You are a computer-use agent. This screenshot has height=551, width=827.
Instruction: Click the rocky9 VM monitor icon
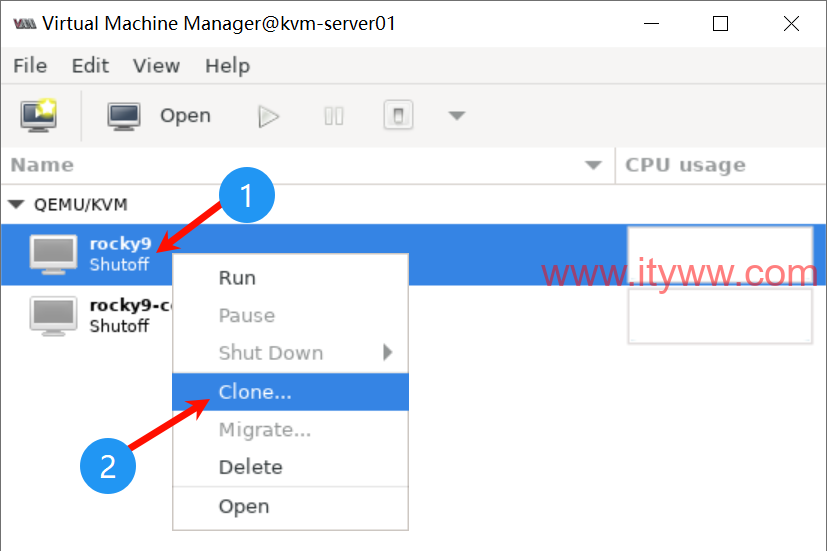point(53,255)
